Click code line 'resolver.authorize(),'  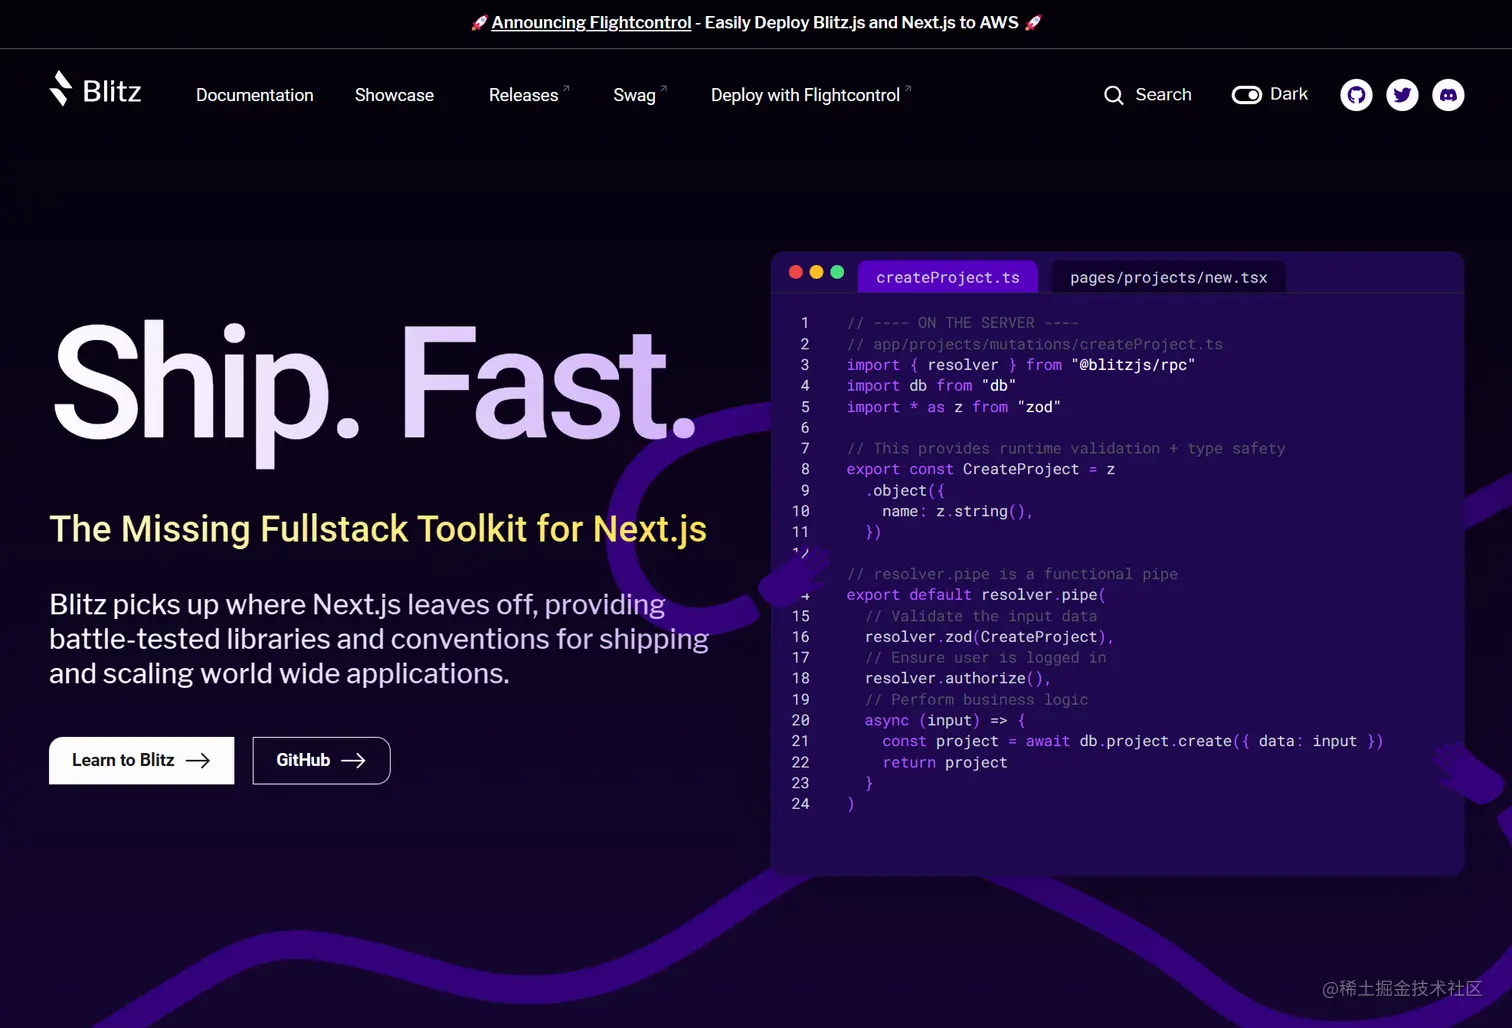pyautogui.click(x=958, y=678)
